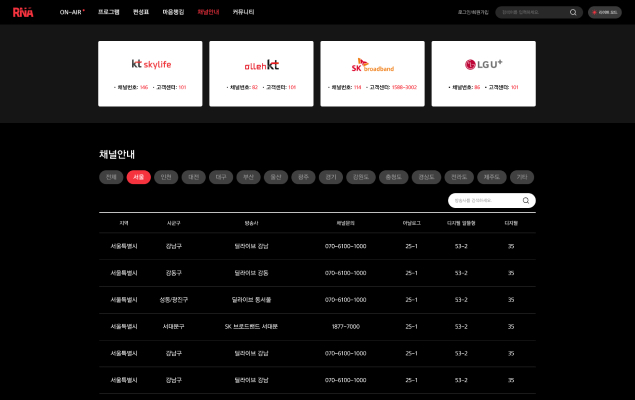
Task: Click the kt skylife logo card
Action: click(151, 73)
